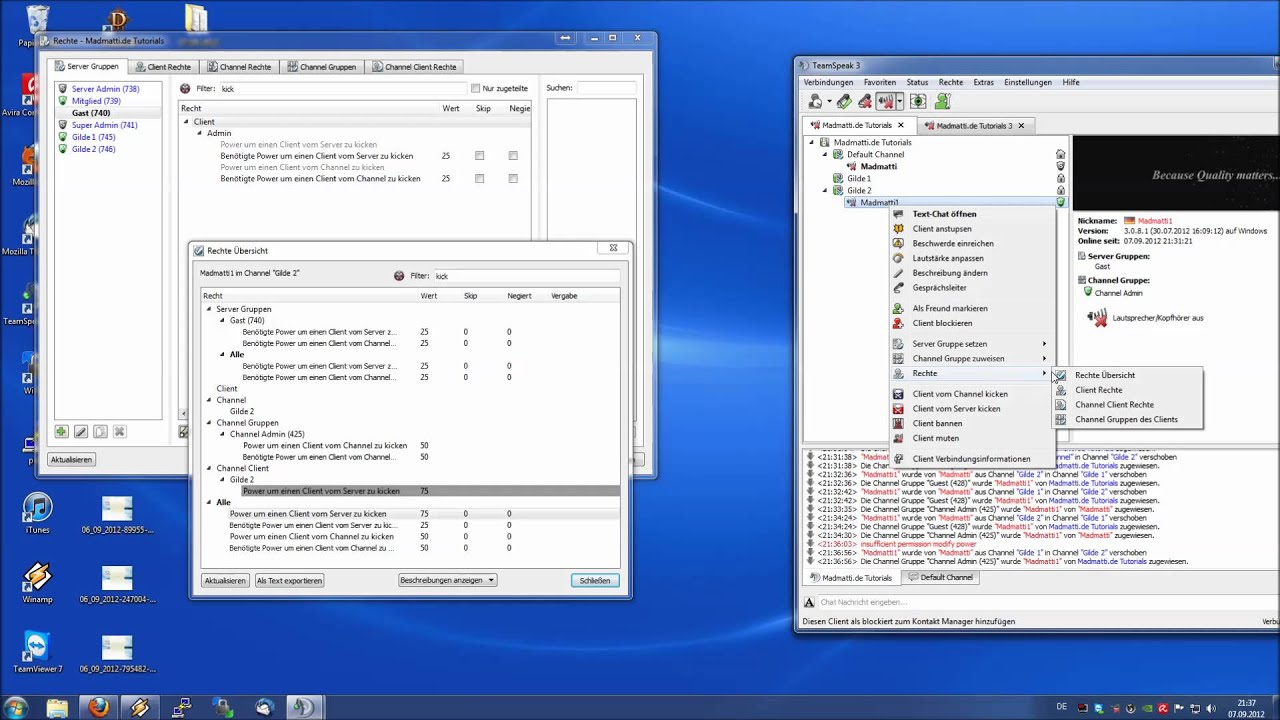
Task: Toggle the Nur zugeteilte checkbox
Action: [475, 88]
